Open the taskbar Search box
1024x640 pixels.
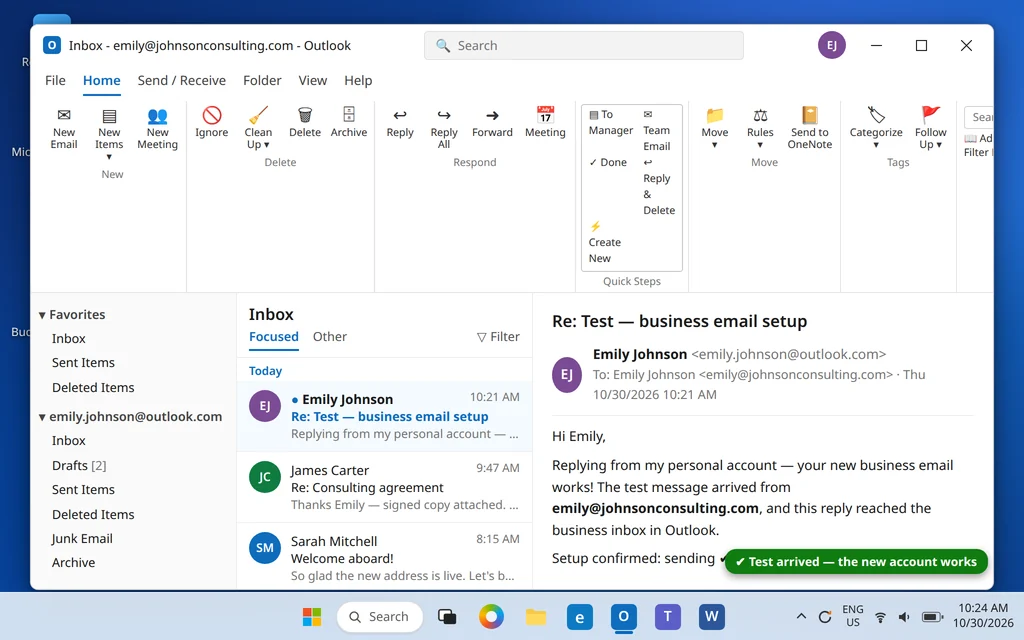point(379,616)
